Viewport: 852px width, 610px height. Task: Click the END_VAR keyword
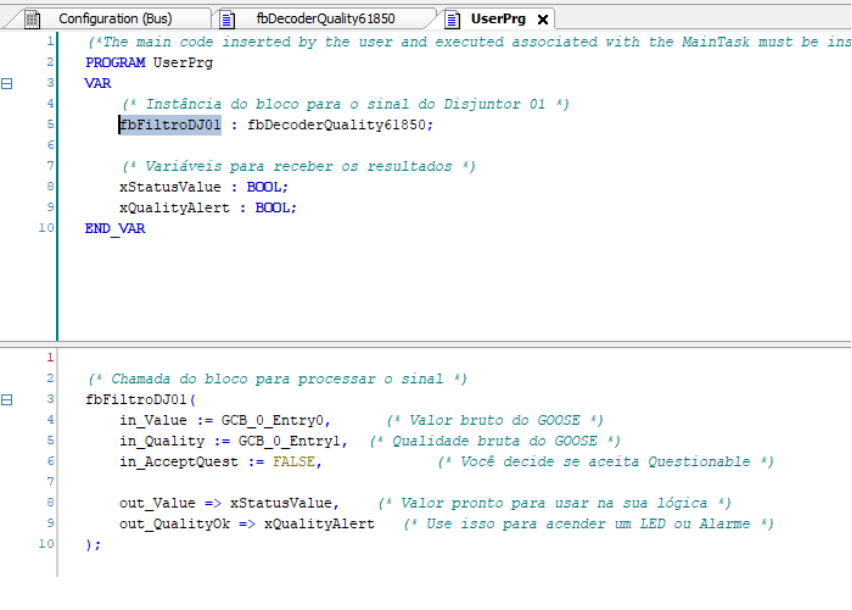[x=115, y=229]
